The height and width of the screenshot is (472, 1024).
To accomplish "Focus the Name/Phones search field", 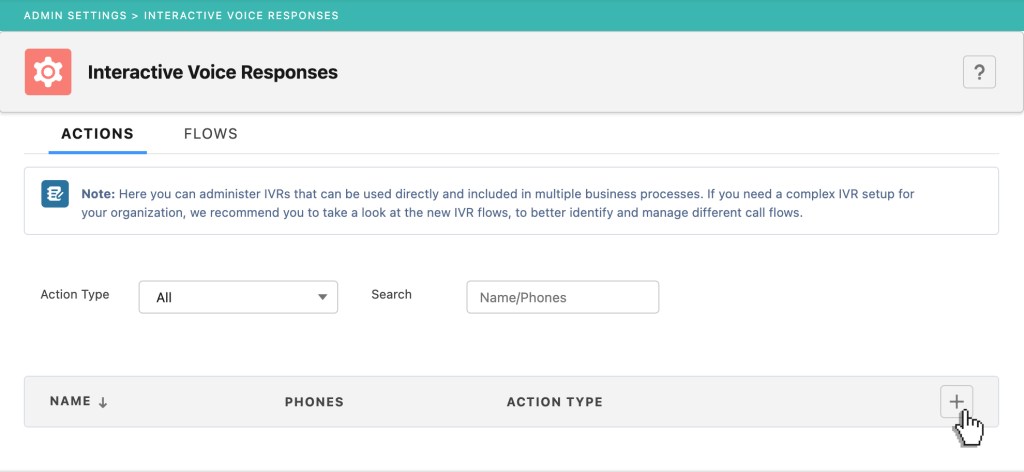I will (x=562, y=297).
